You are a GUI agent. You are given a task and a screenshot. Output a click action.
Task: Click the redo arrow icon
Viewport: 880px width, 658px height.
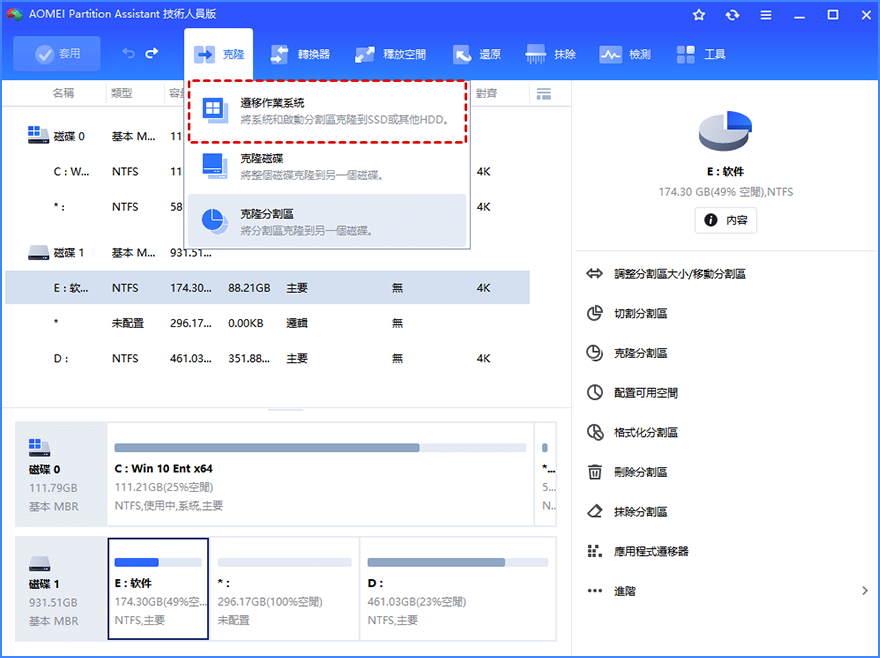click(x=152, y=53)
